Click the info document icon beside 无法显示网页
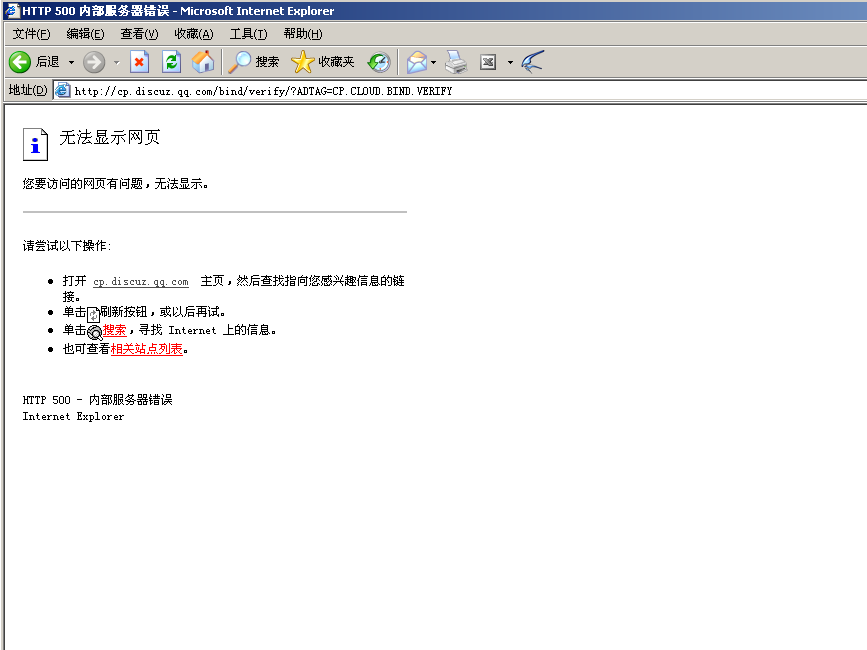The image size is (867, 650). point(35,144)
